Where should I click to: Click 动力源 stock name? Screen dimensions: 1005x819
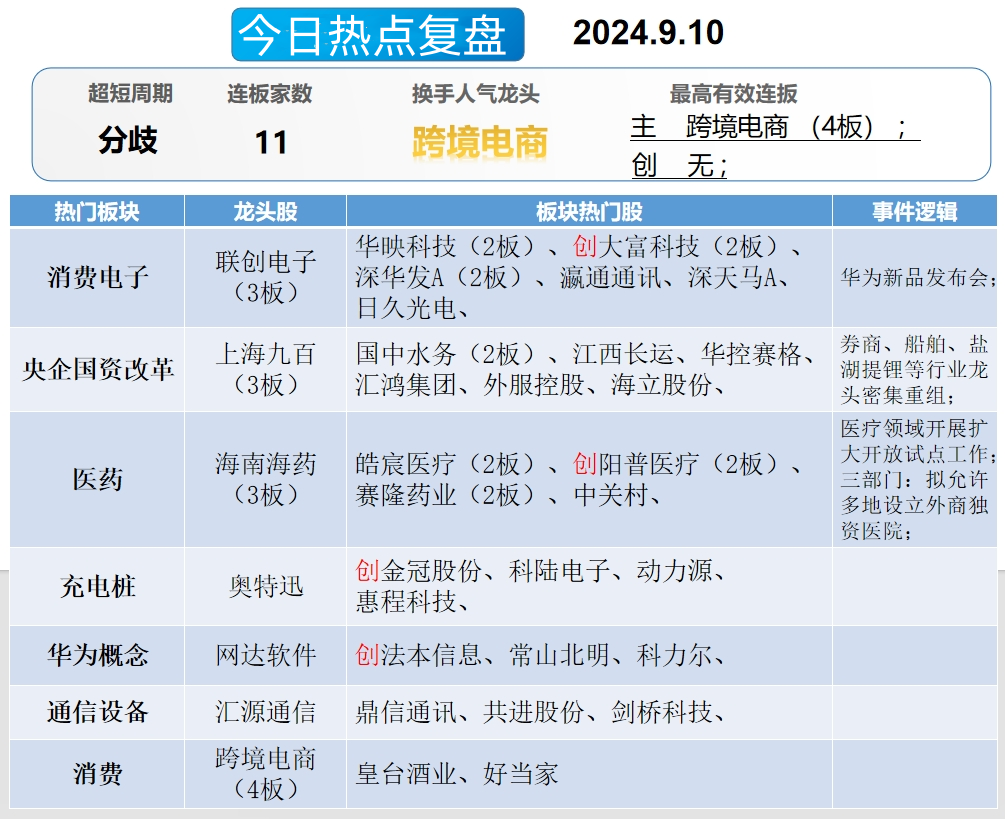point(674,571)
